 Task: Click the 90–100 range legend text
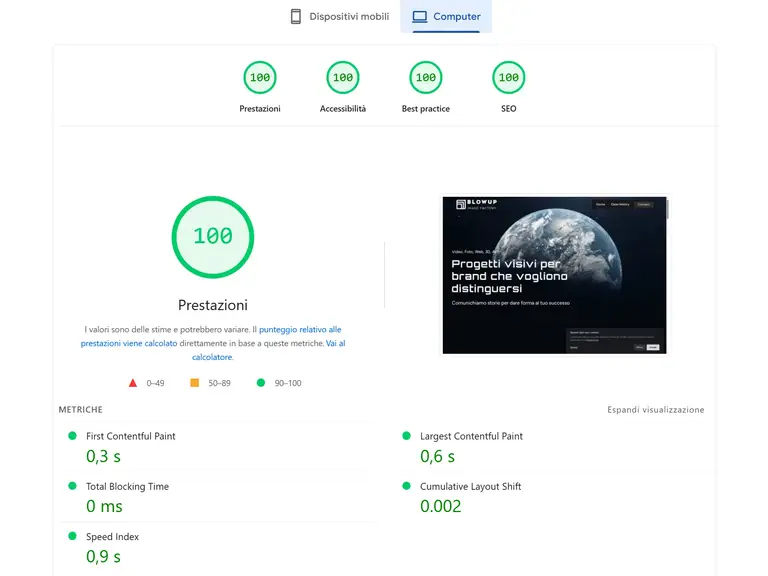tap(288, 383)
